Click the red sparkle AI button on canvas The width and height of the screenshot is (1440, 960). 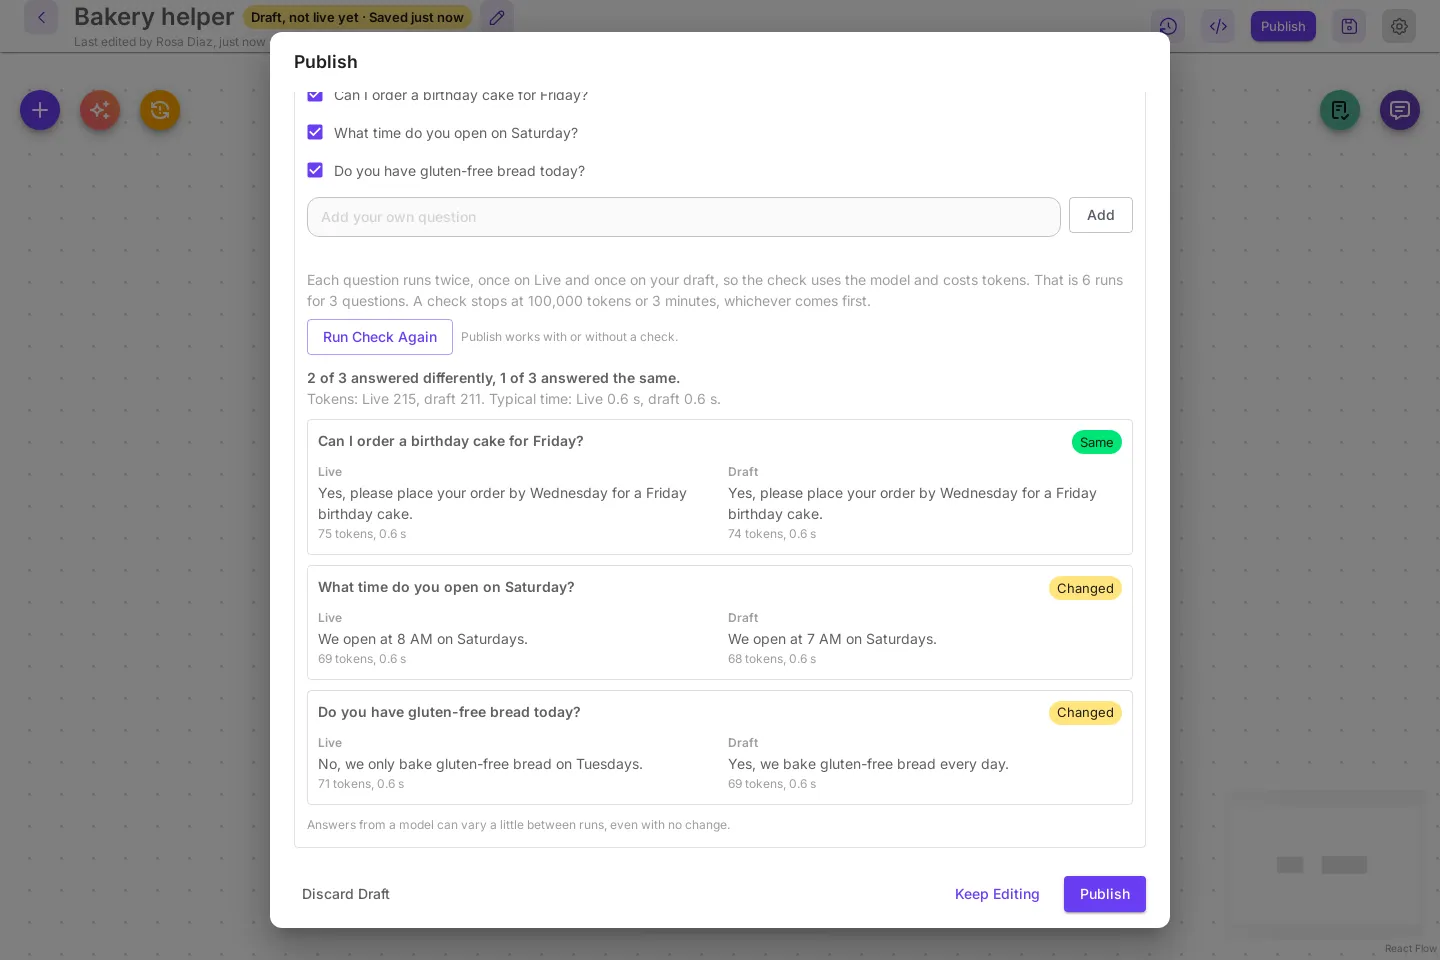pos(100,110)
